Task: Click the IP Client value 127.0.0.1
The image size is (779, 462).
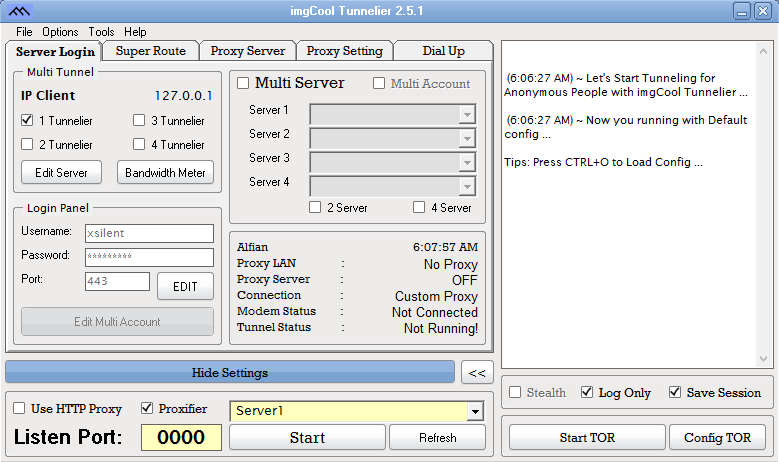Action: 183,95
